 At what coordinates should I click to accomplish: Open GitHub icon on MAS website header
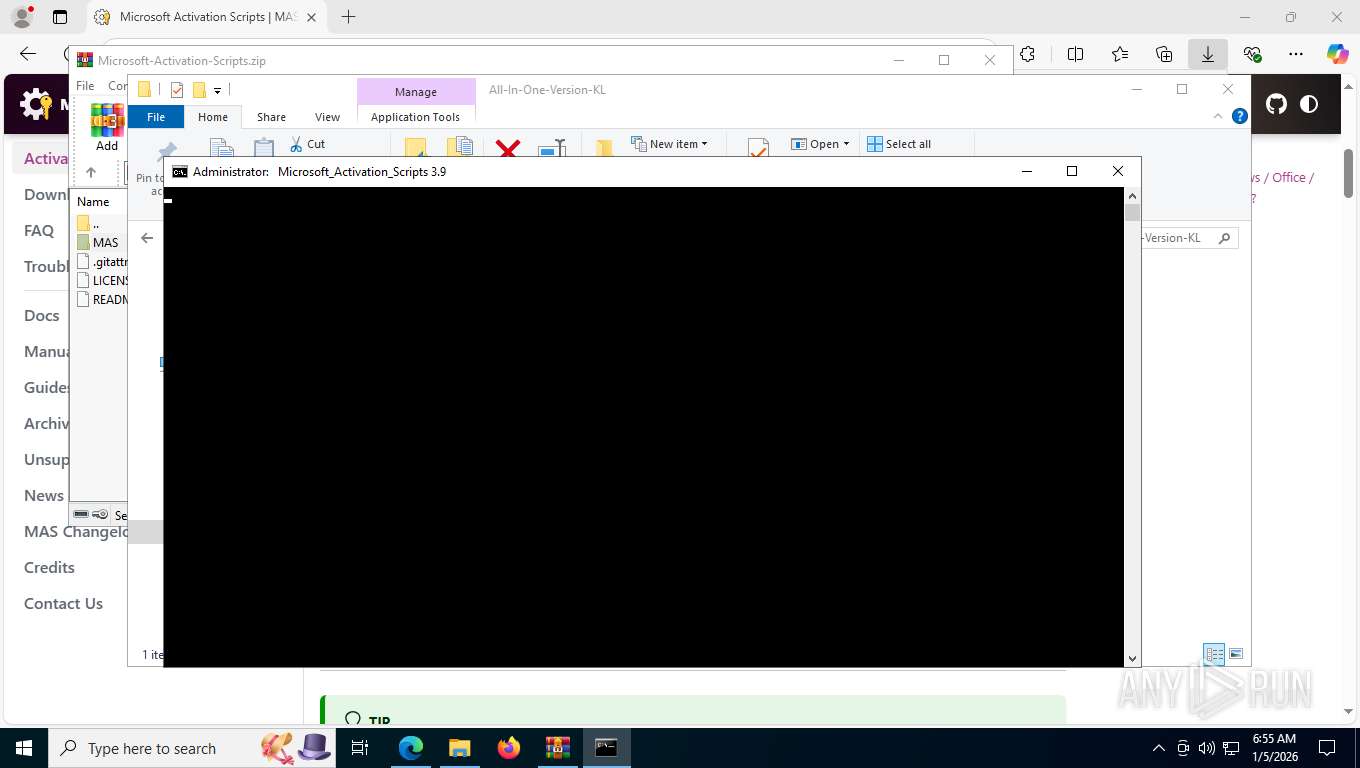[1276, 104]
